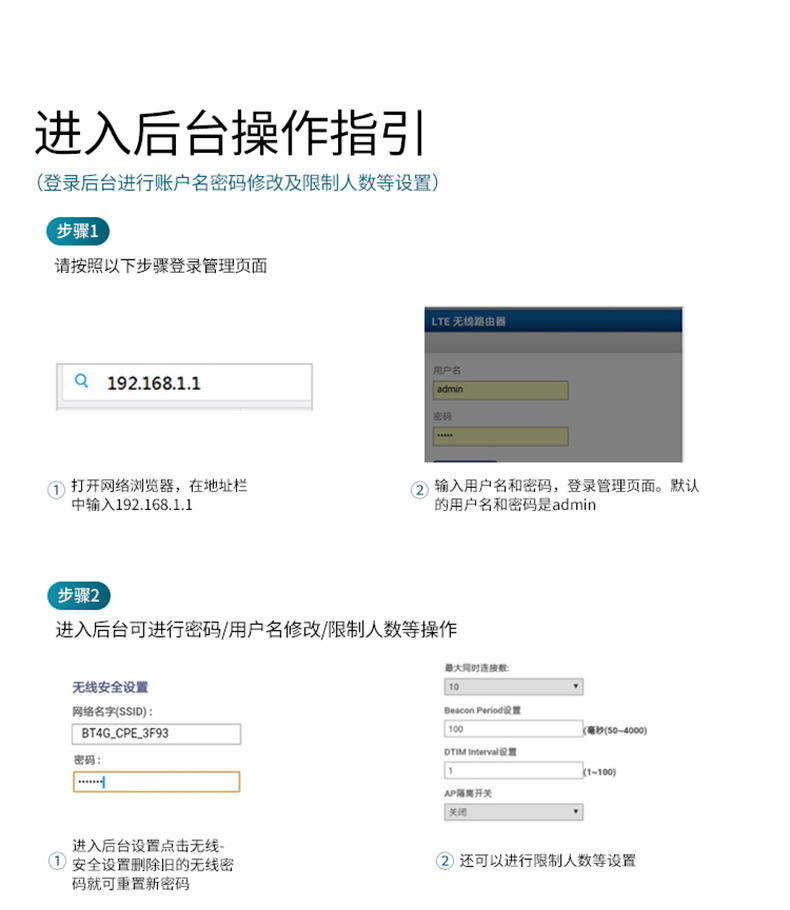Click the LTE 无线路由器 header bar
Screen dimensions: 790x910
553,320
